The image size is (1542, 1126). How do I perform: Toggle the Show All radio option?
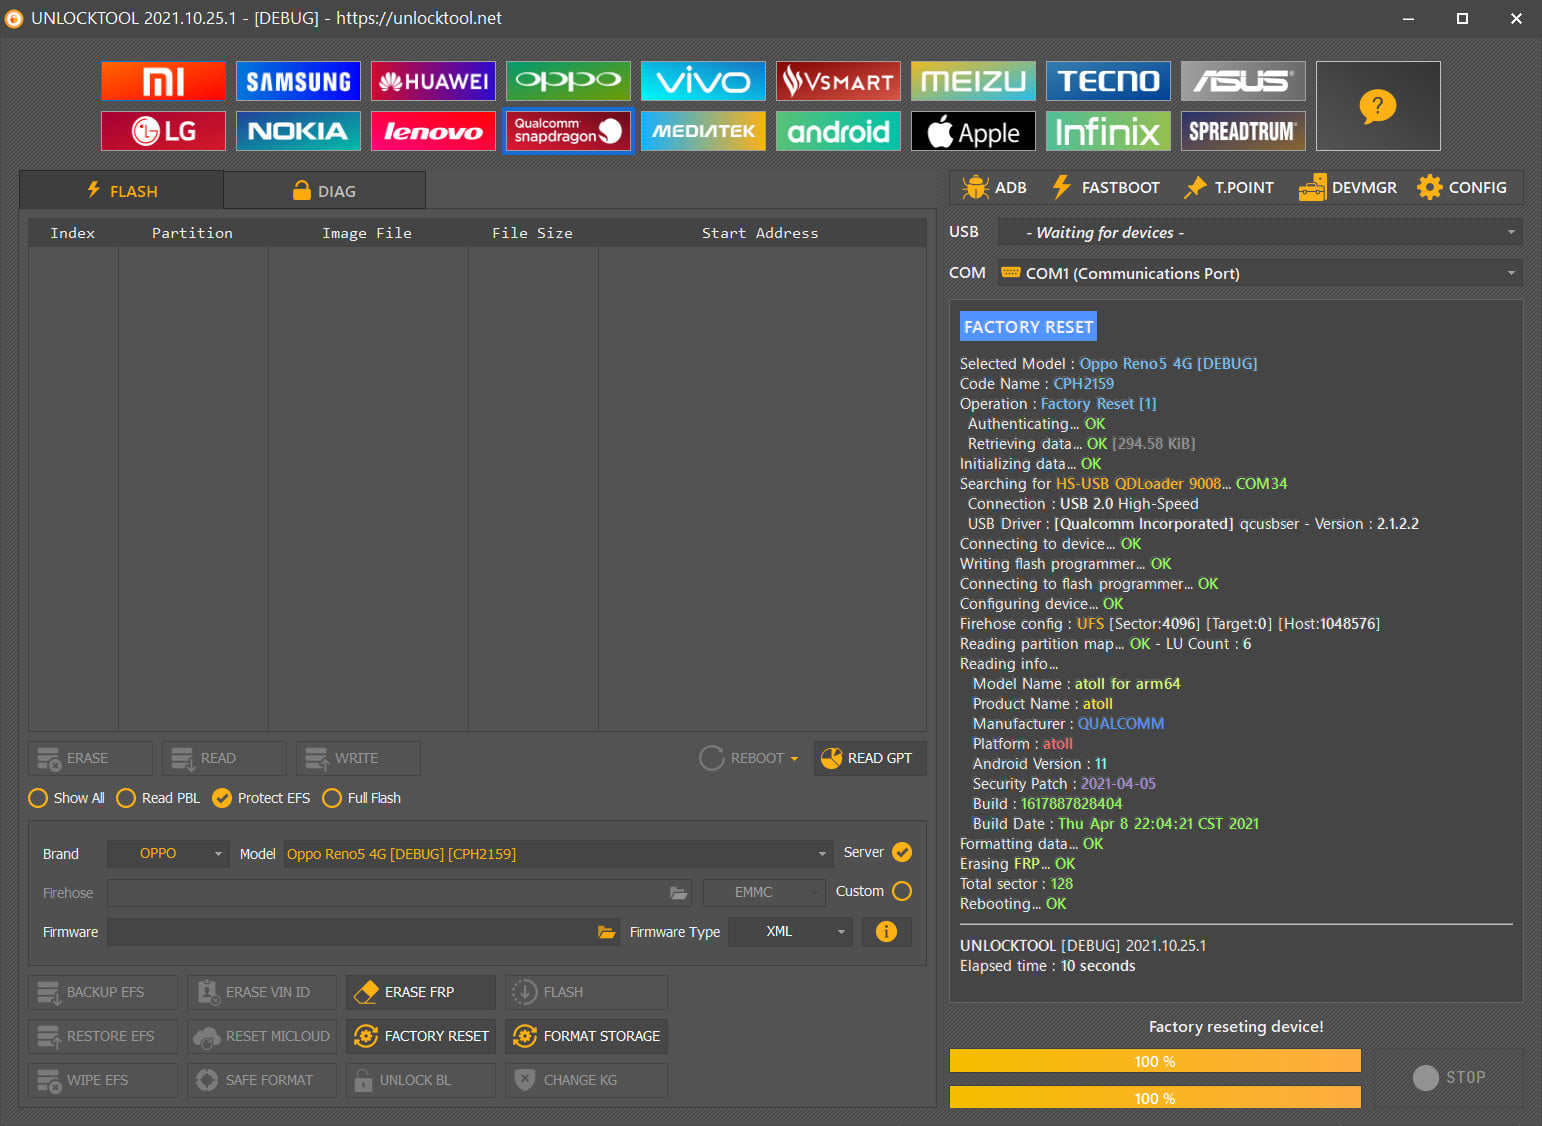(67, 798)
